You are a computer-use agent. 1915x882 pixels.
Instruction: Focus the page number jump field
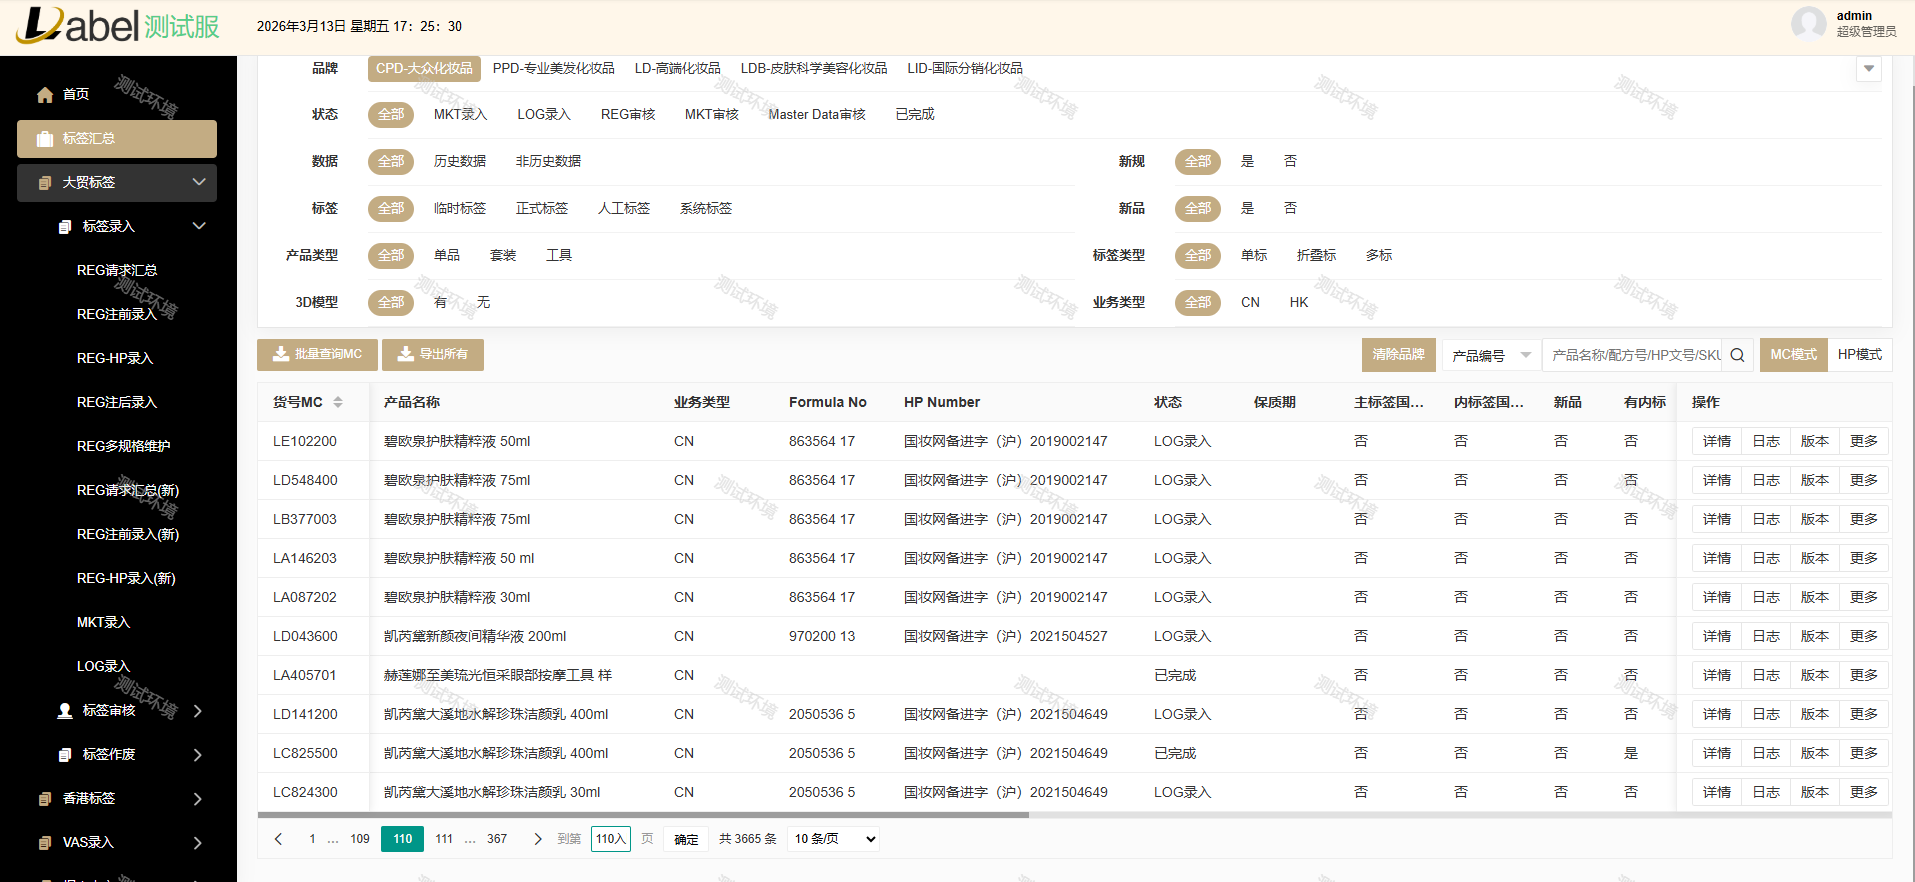point(611,839)
